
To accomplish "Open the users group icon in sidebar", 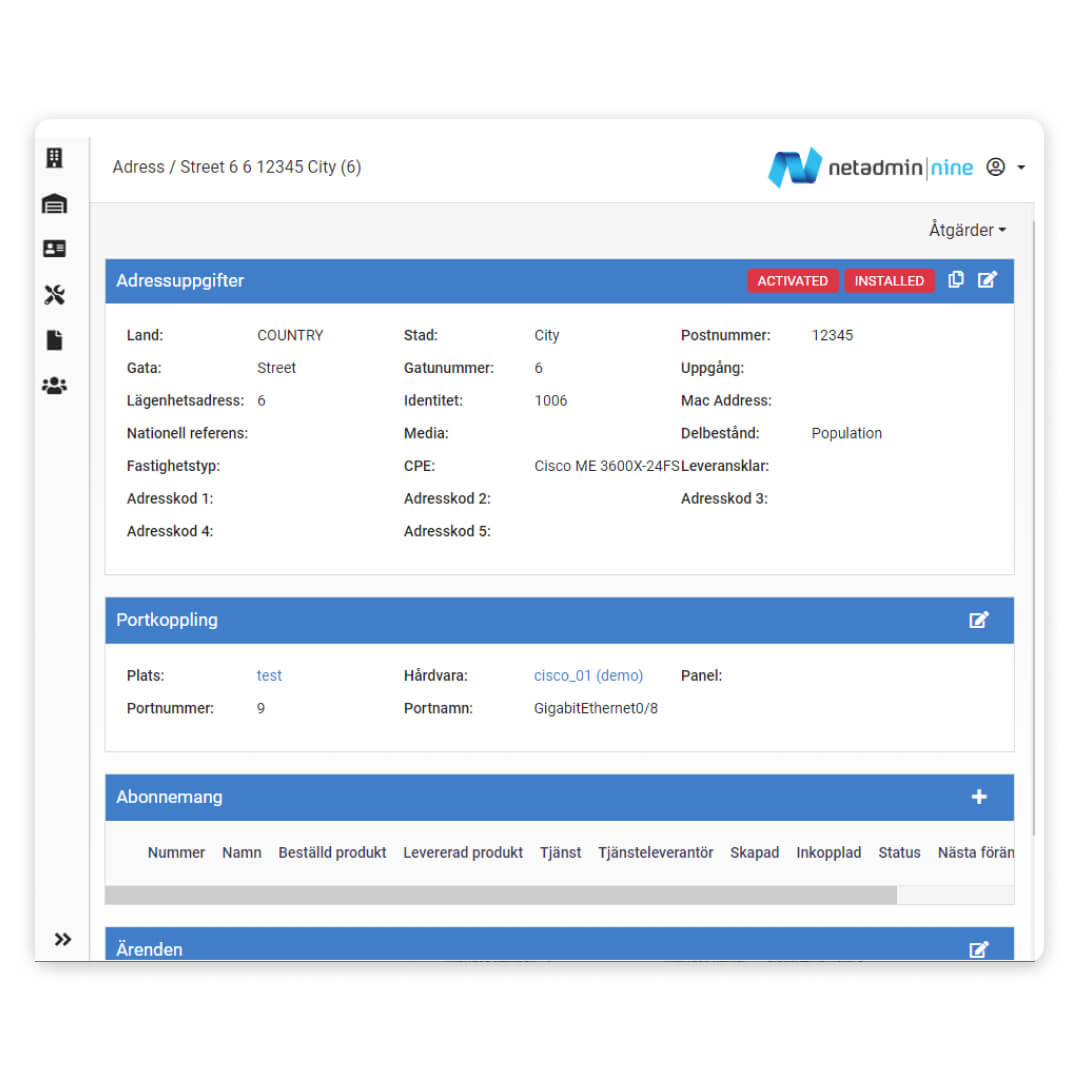I will [54, 385].
